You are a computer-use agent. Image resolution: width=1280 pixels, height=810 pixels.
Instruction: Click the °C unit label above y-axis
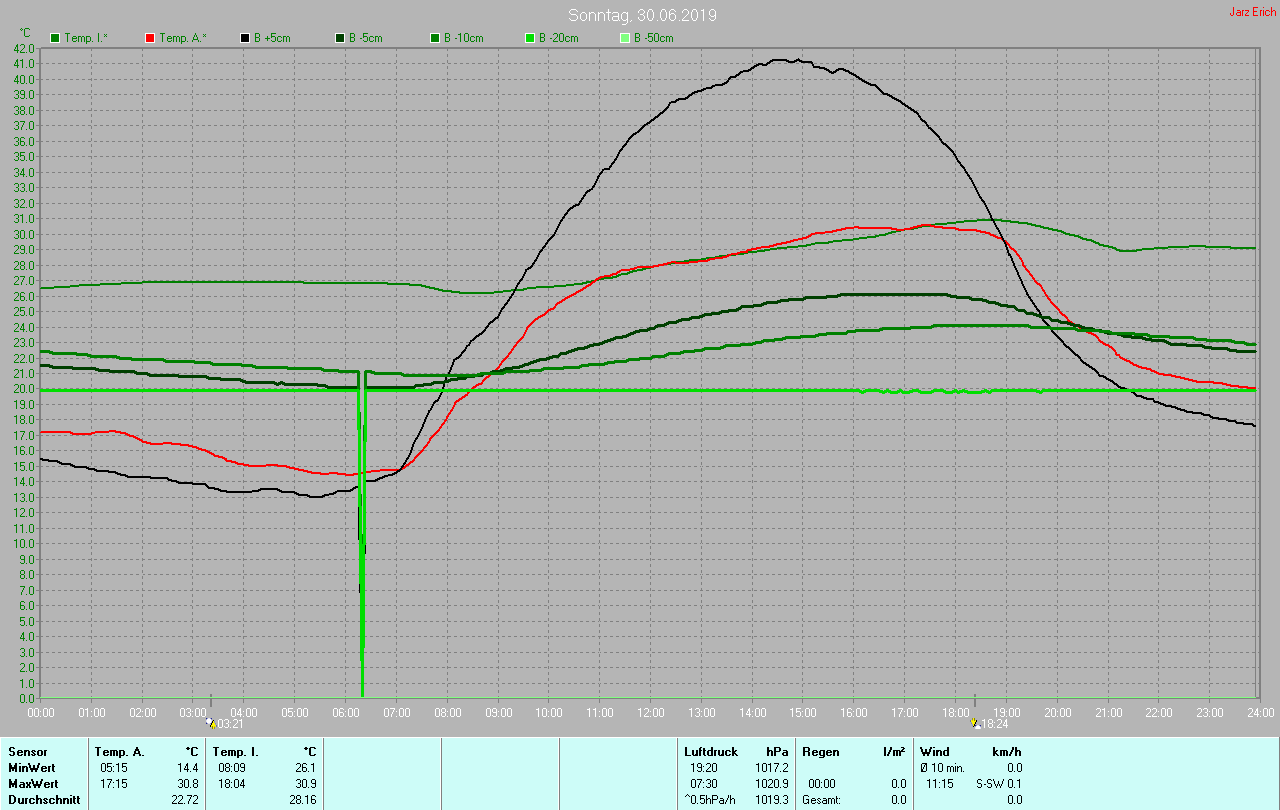pos(26,33)
